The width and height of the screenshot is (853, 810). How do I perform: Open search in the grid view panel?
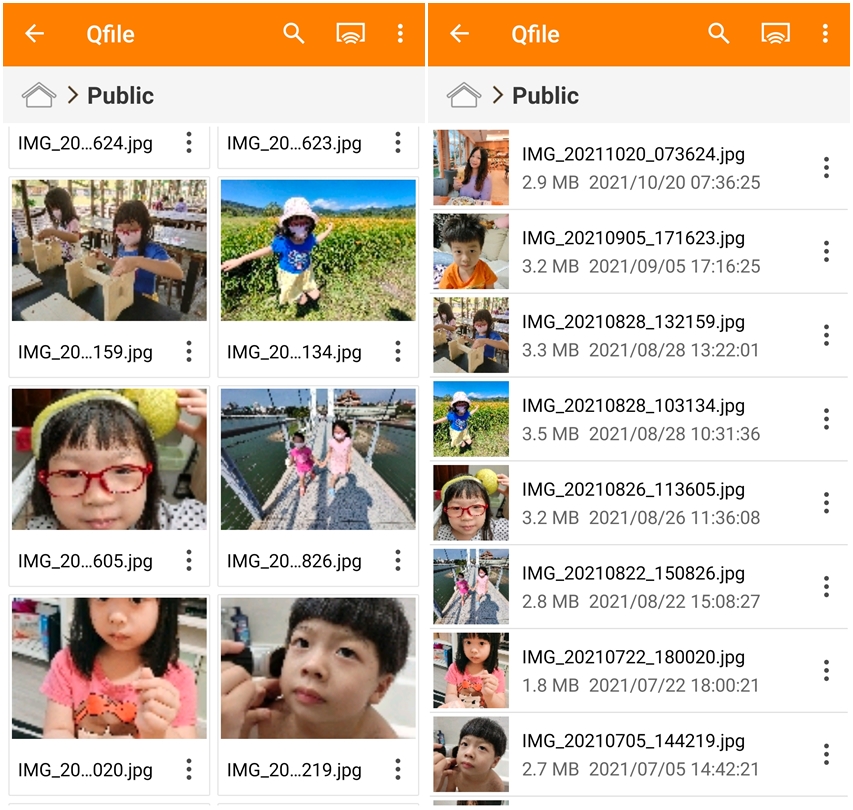pos(294,34)
